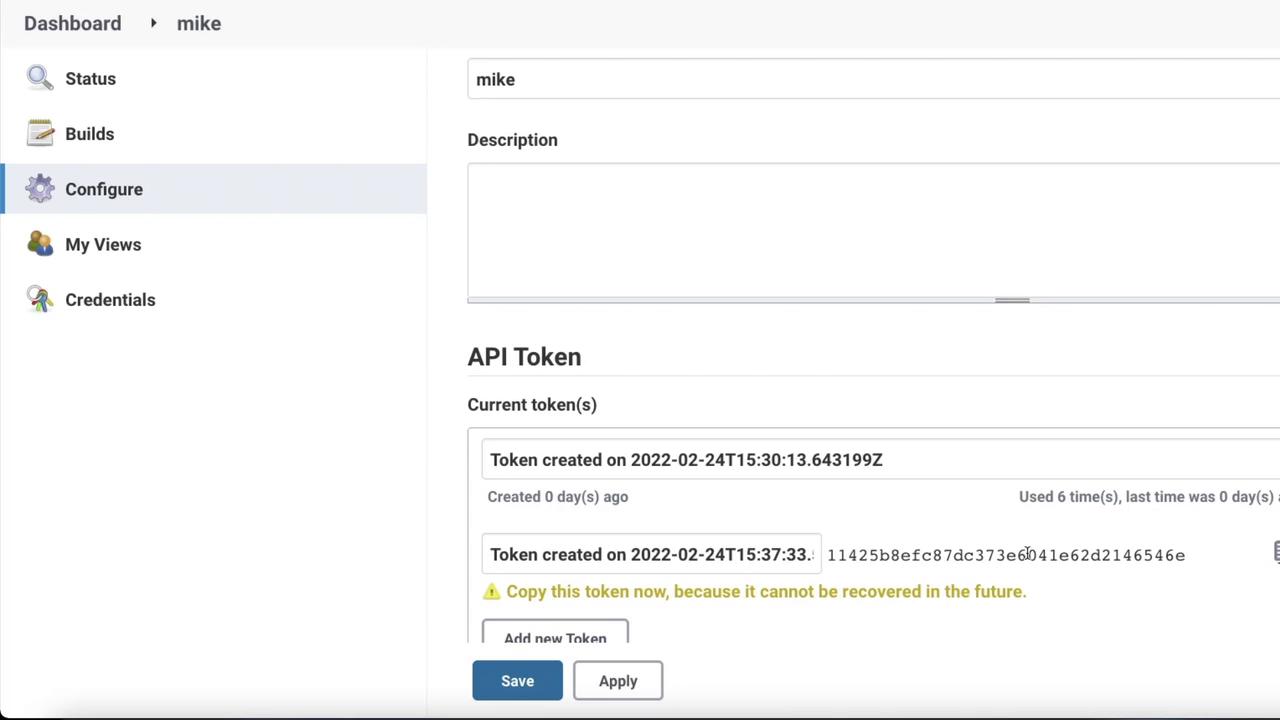
Task: Open the mike breadcrumb link
Action: coord(199,23)
